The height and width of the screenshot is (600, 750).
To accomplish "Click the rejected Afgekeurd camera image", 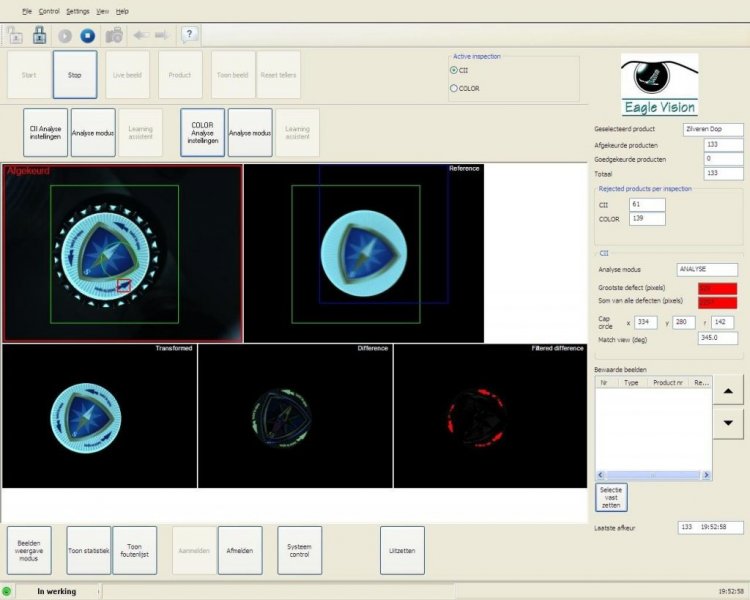I will coord(122,254).
